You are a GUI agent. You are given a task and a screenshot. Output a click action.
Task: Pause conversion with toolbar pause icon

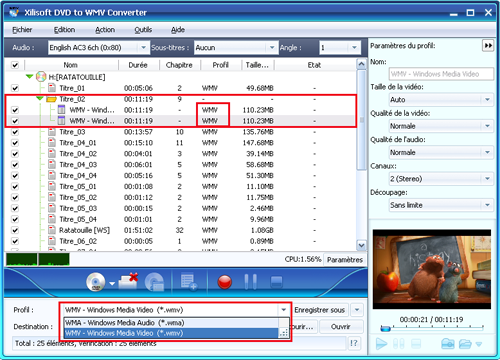[251, 282]
